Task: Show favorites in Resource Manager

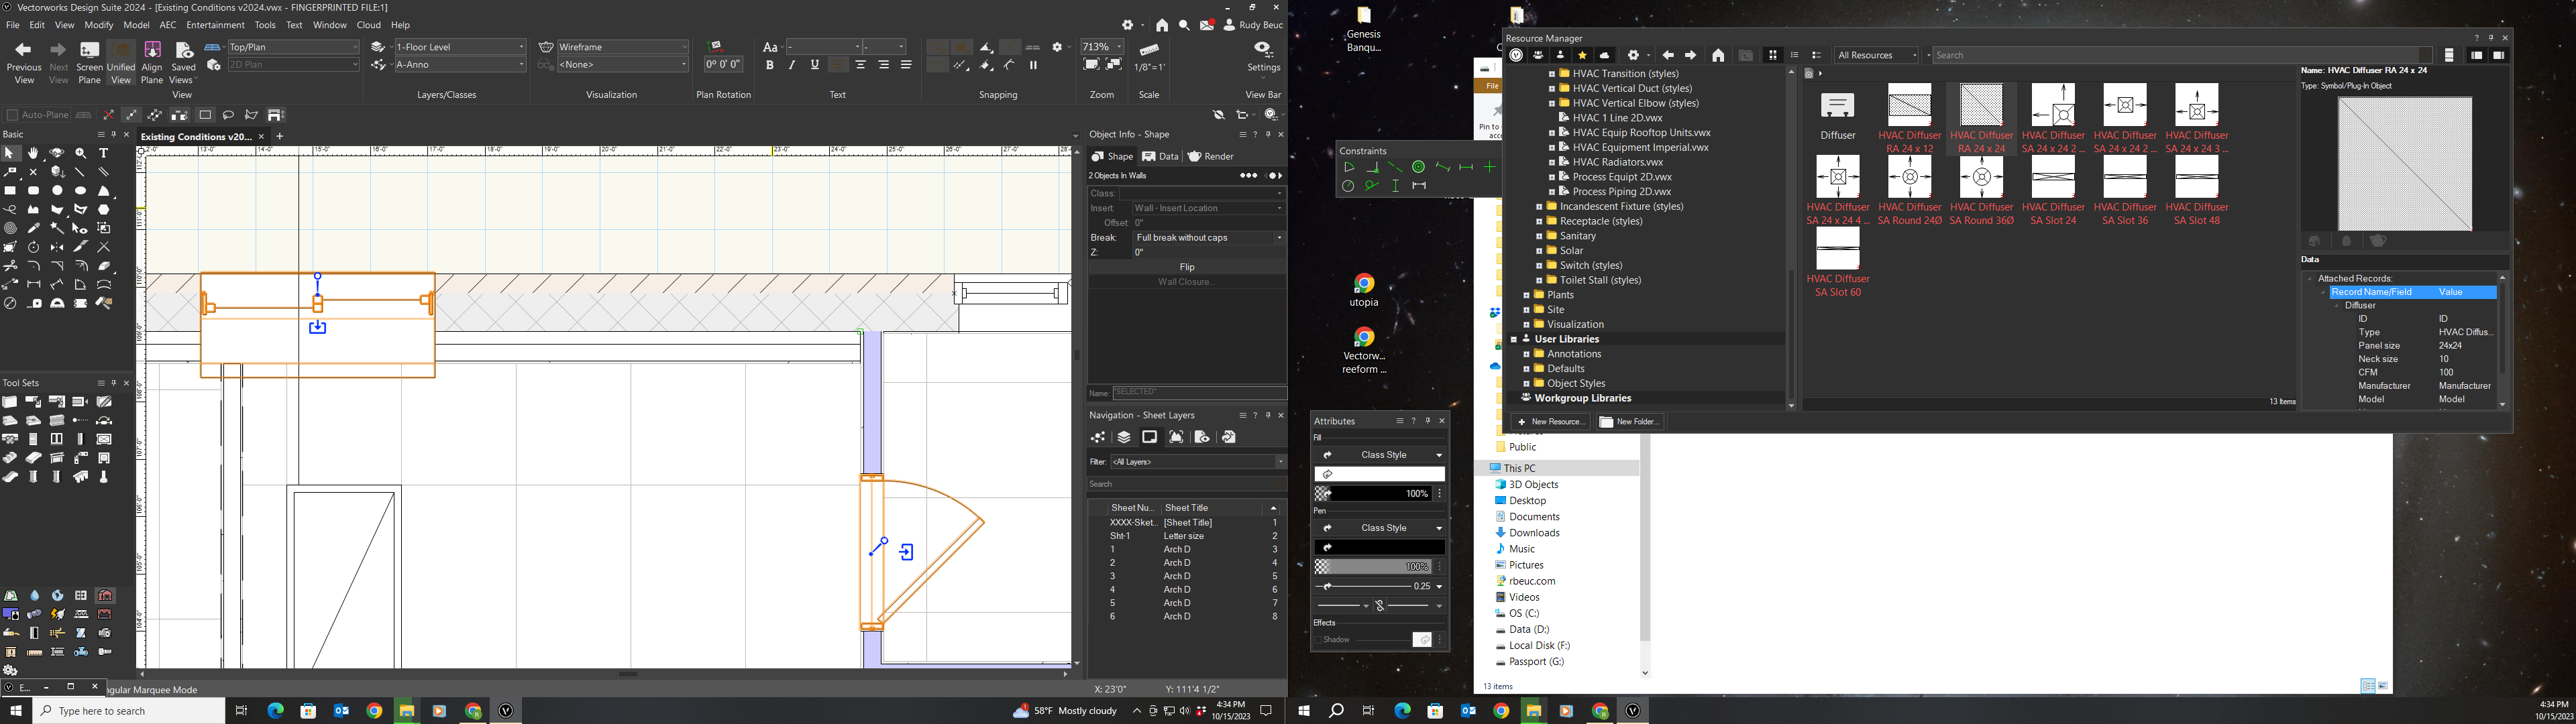Action: [1582, 56]
